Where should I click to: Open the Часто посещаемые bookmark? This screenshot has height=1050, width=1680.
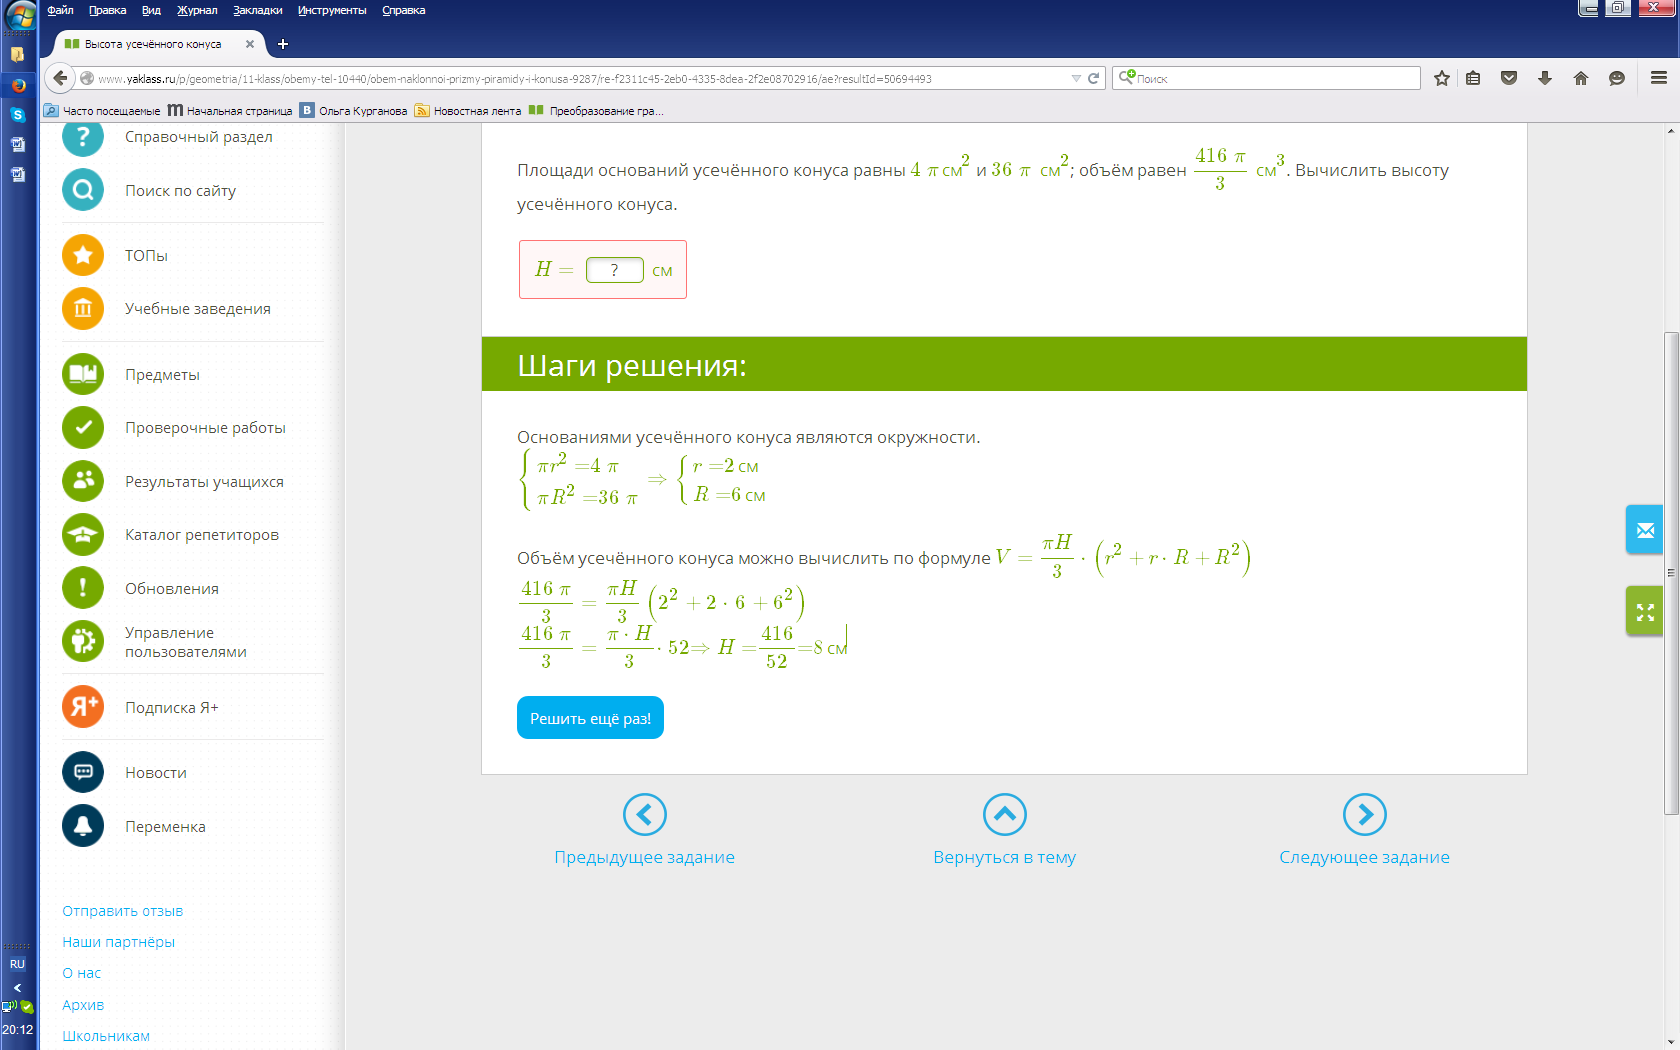[102, 110]
